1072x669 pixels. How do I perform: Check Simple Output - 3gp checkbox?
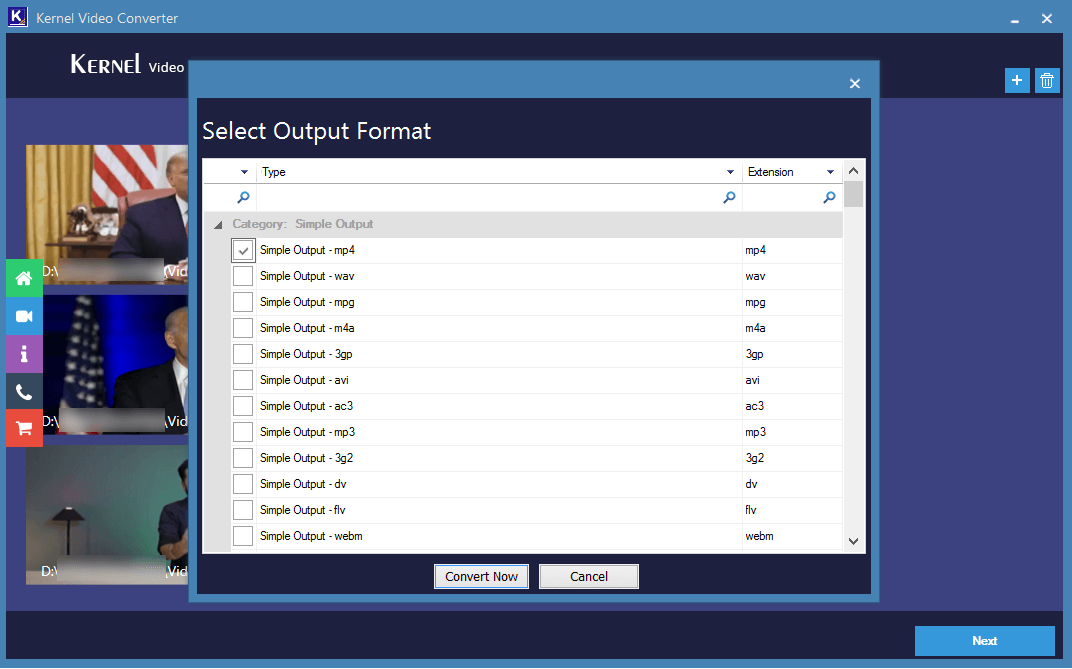pos(243,354)
